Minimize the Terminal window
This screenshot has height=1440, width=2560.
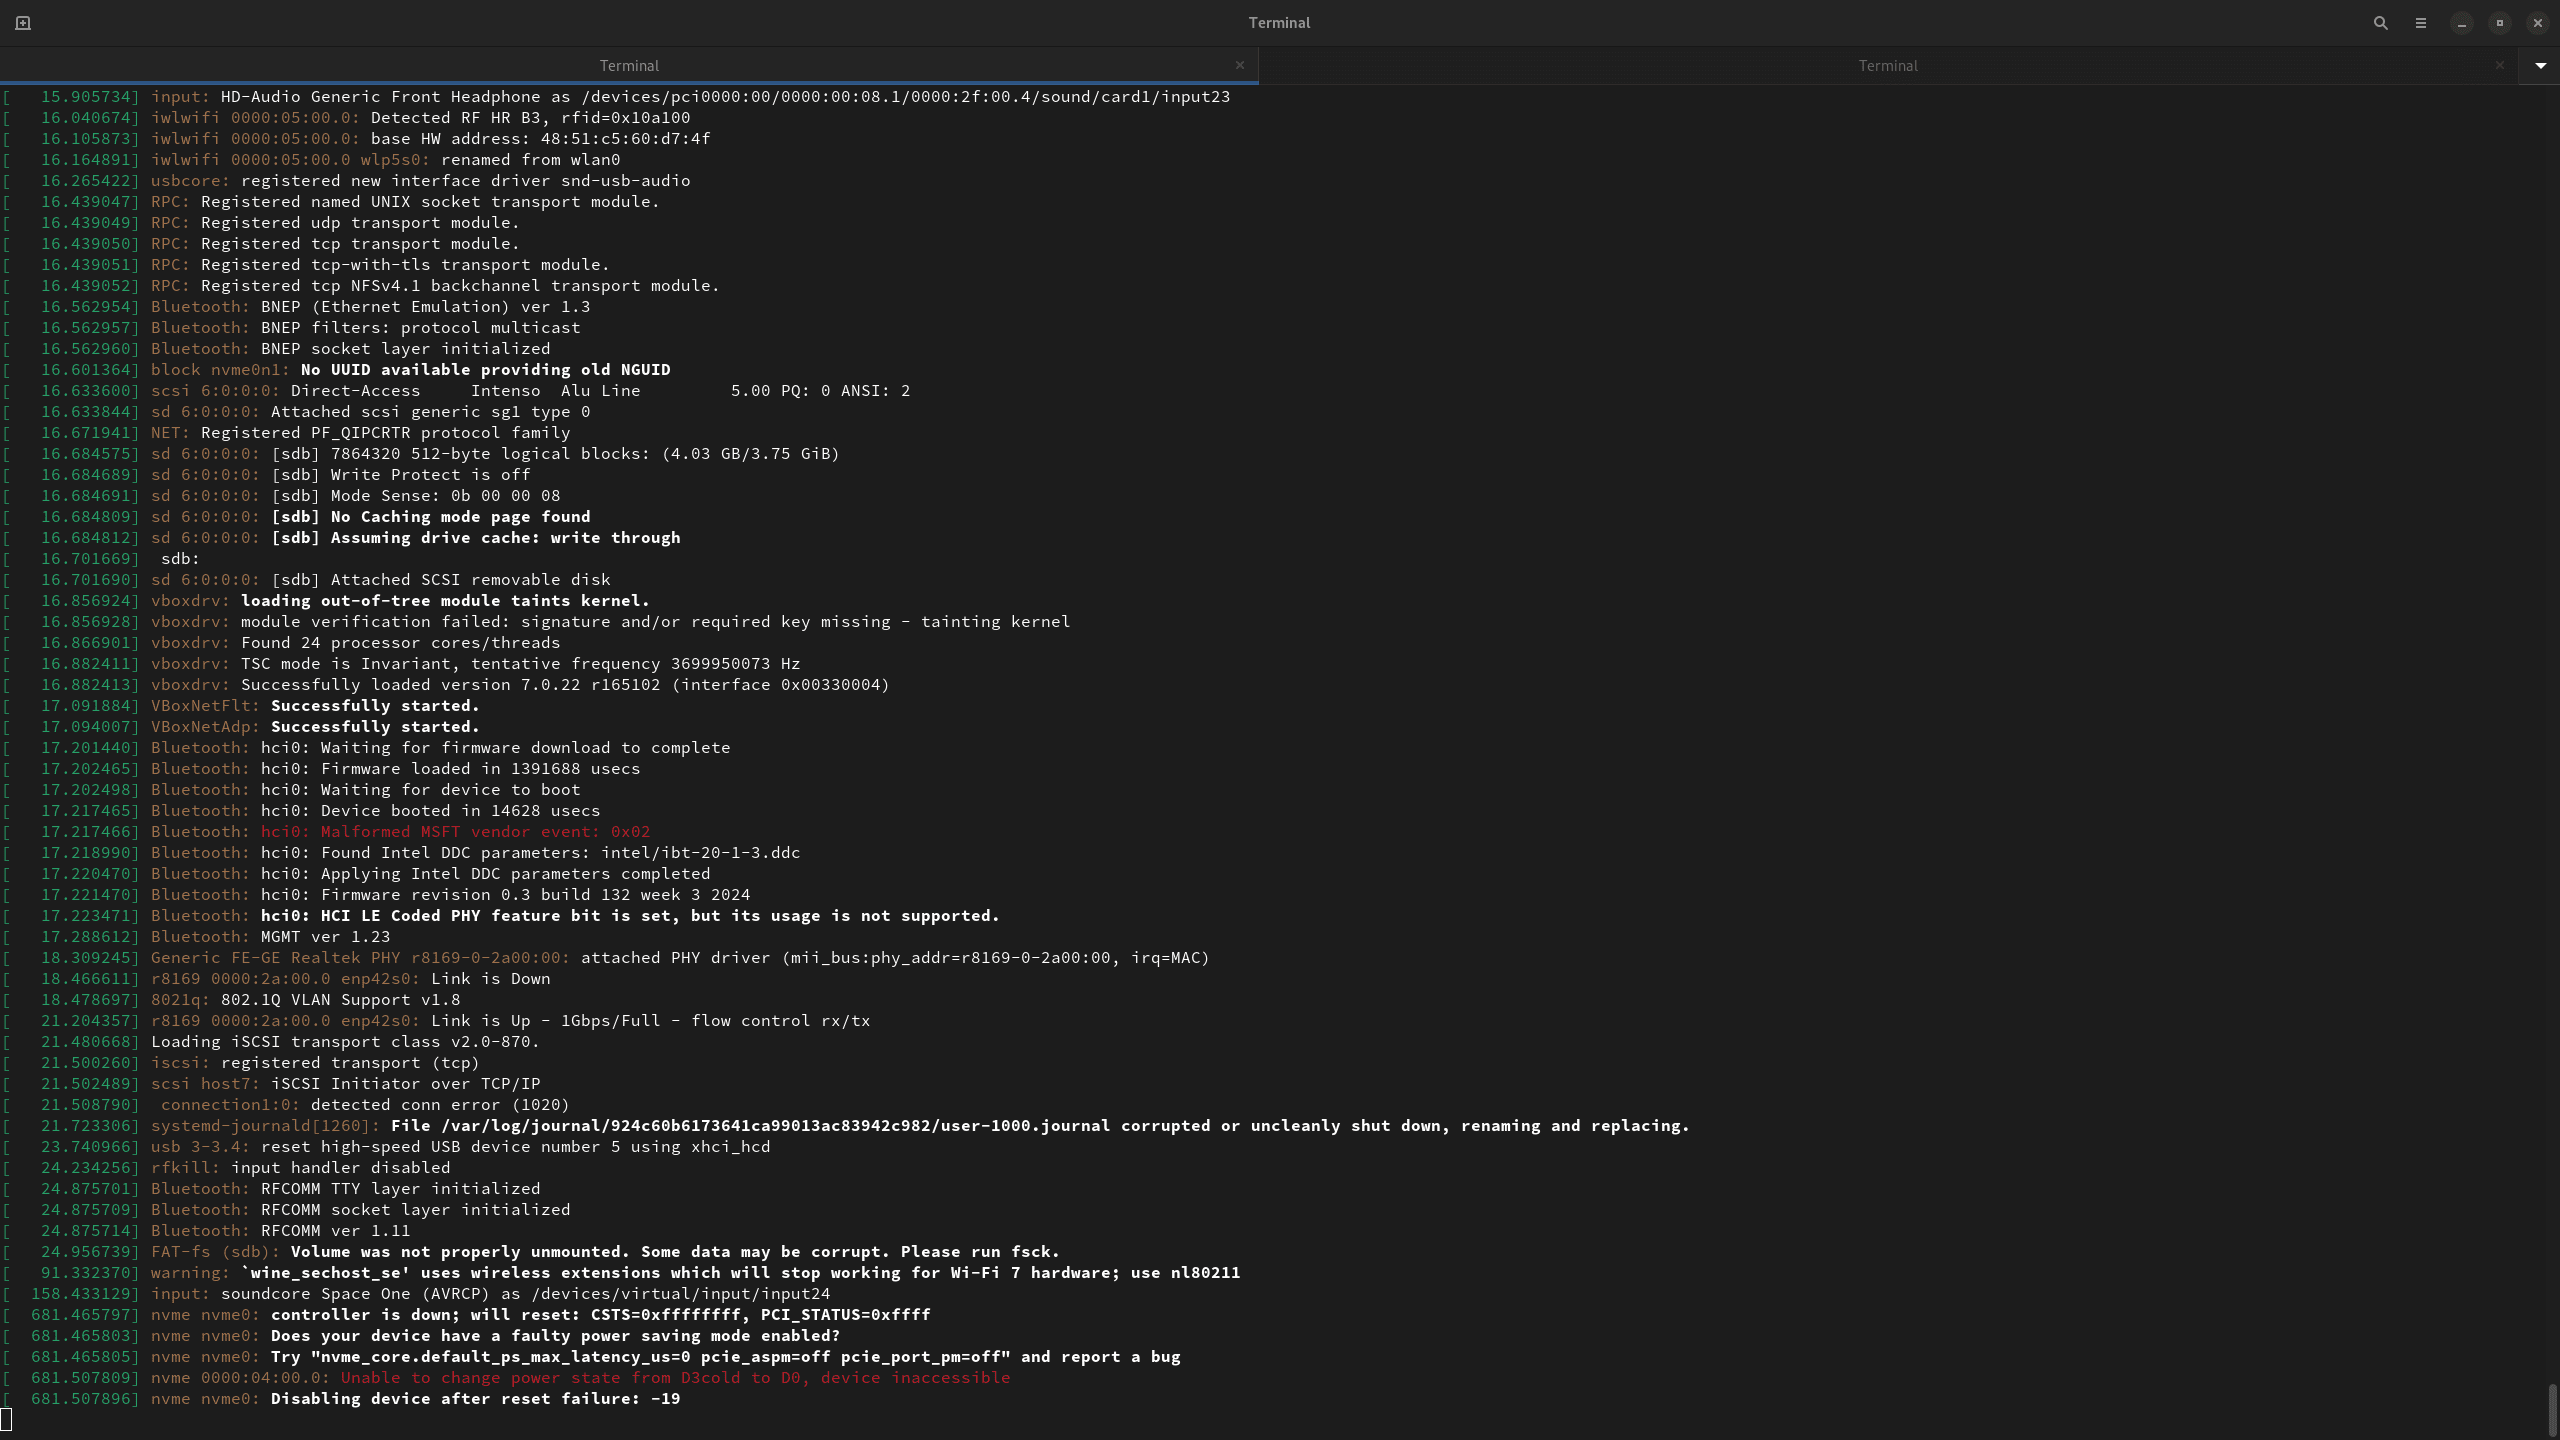point(2462,23)
